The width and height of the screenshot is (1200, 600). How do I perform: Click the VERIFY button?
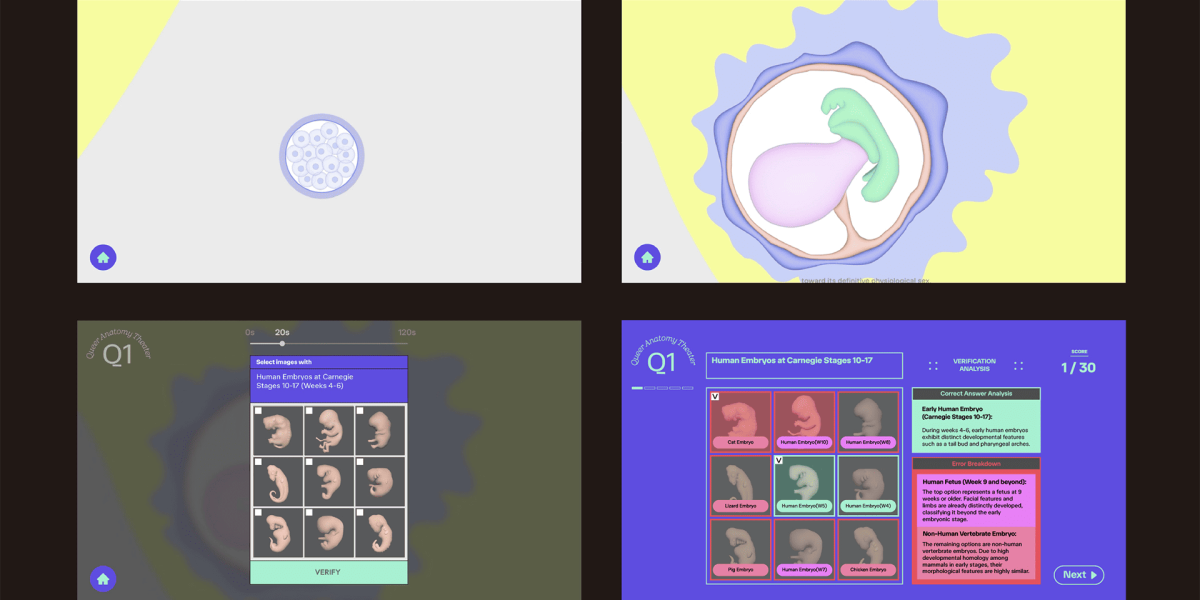[328, 572]
